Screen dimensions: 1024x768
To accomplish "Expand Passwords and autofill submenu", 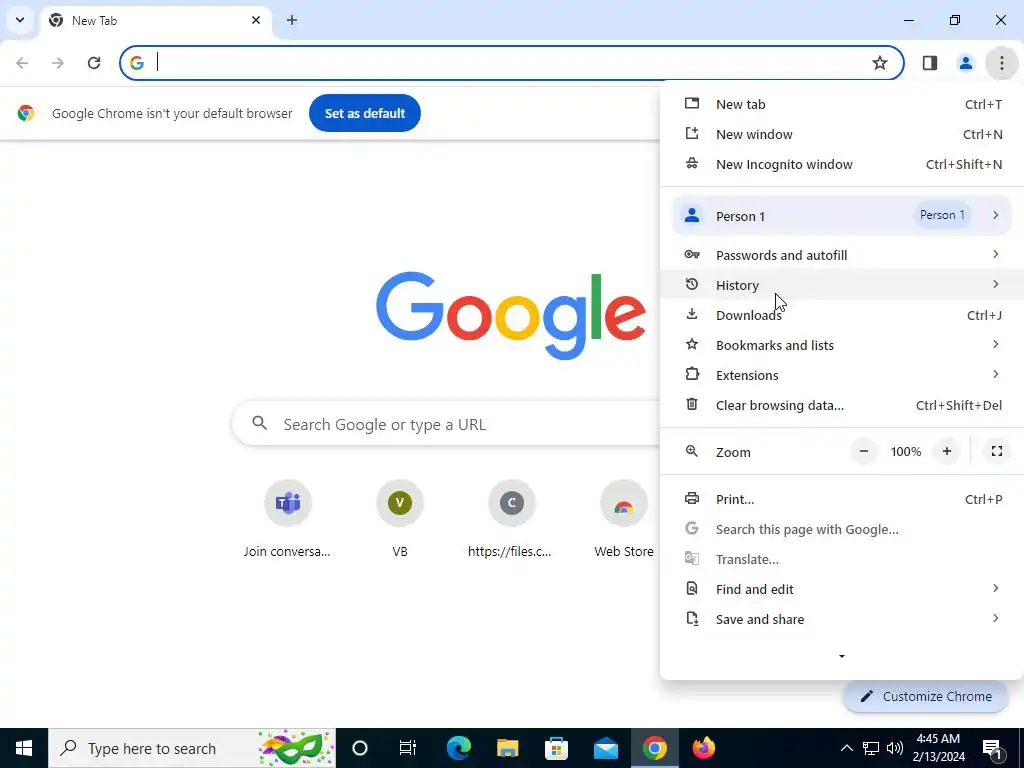I will pos(842,255).
